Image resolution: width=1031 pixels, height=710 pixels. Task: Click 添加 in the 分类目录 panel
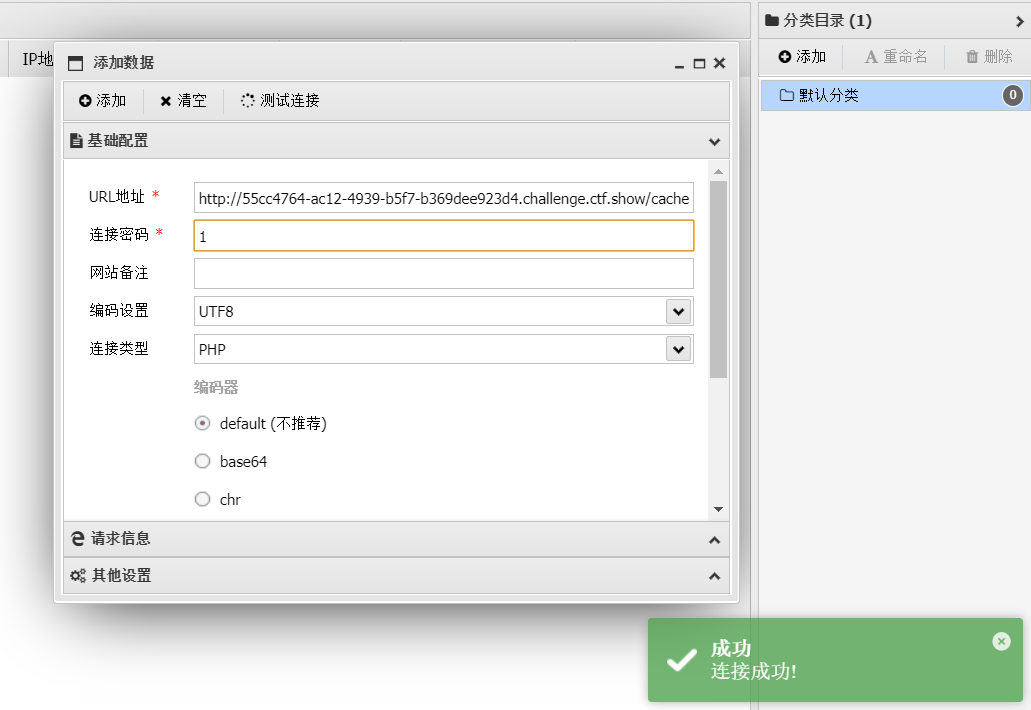click(x=802, y=57)
